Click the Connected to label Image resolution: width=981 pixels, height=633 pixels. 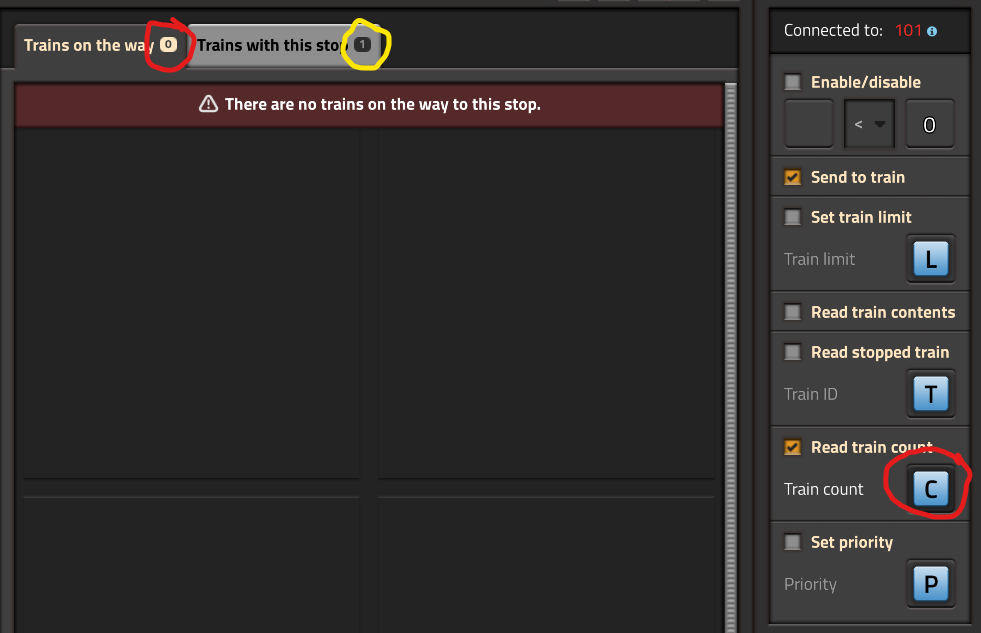[x=833, y=30]
